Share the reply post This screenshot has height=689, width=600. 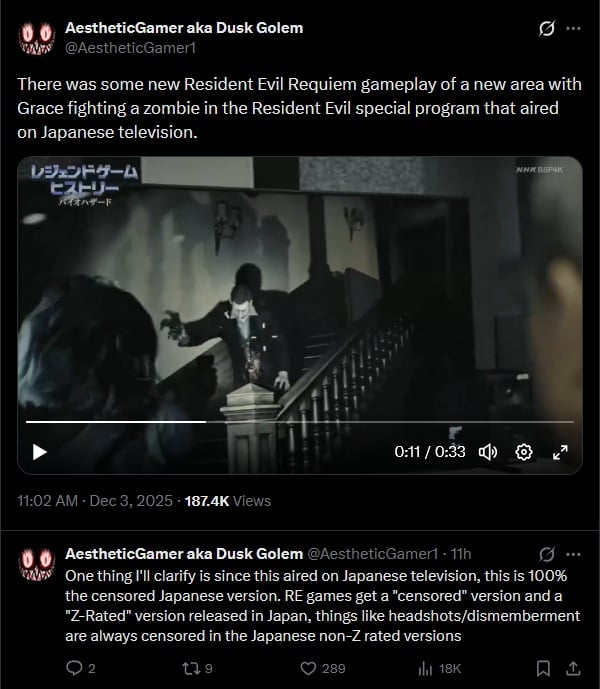573,668
